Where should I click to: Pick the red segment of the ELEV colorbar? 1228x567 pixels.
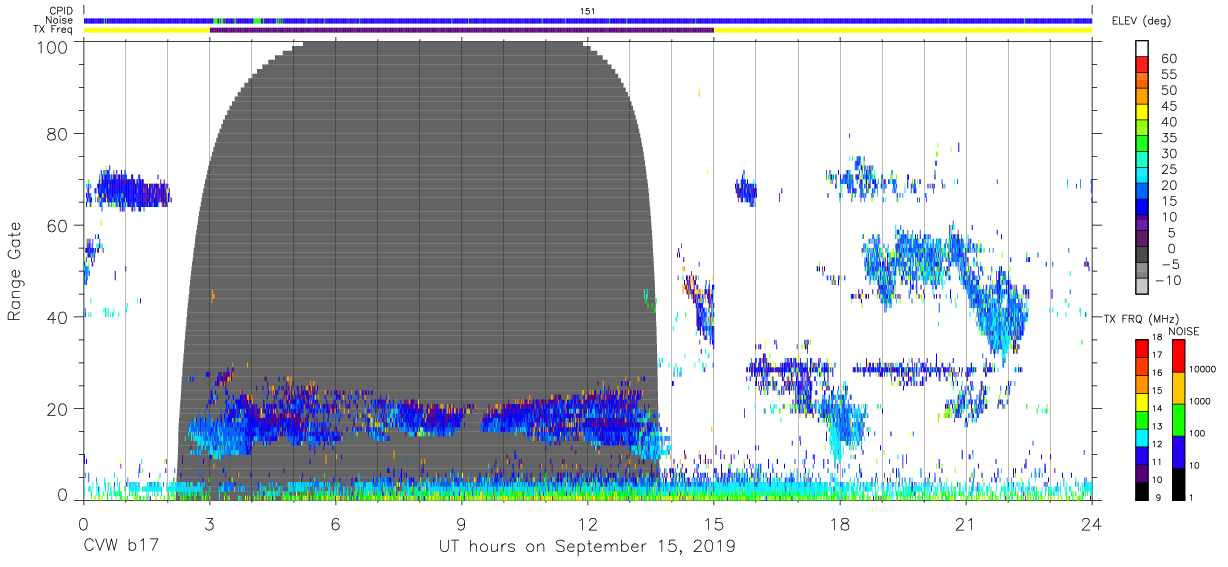pyautogui.click(x=1142, y=65)
